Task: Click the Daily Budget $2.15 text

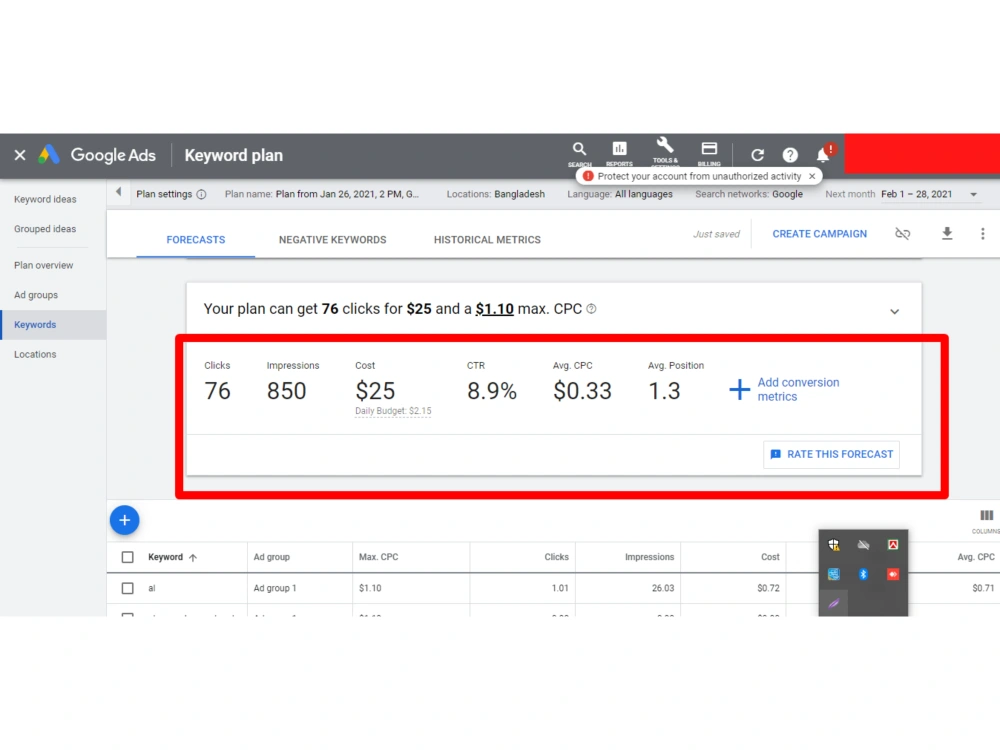Action: [x=393, y=411]
